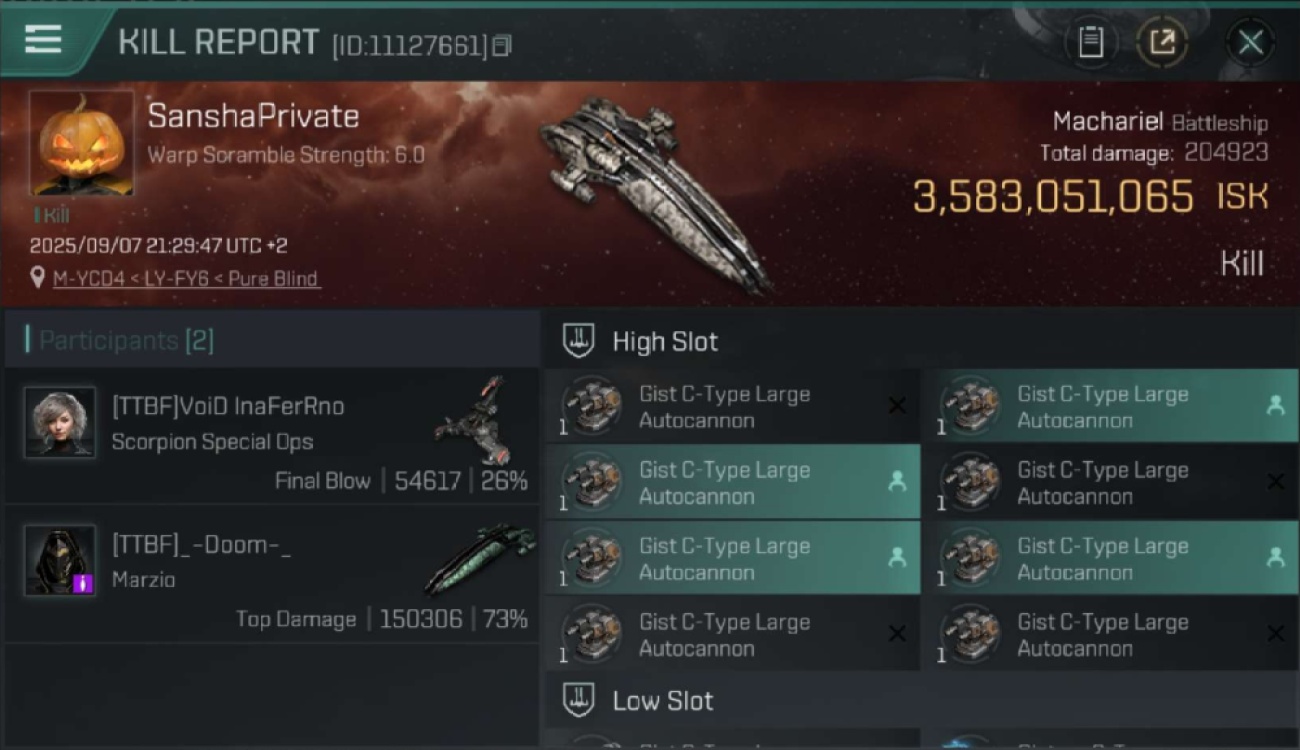Open the hamburger menu
The height and width of the screenshot is (750, 1300).
(43, 40)
